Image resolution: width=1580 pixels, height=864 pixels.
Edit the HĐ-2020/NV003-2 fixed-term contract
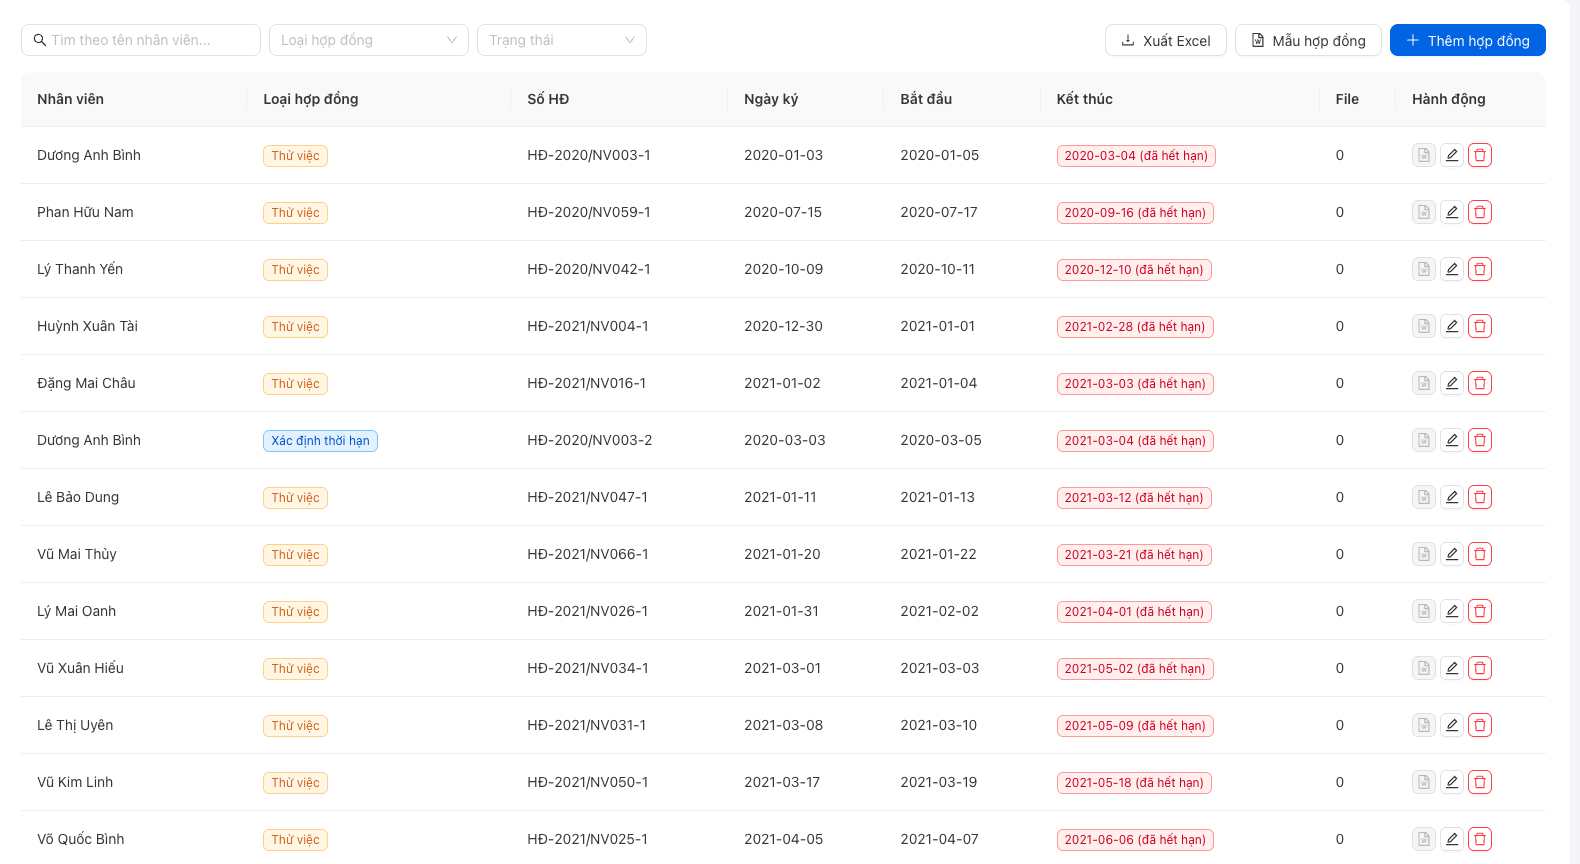pyautogui.click(x=1452, y=440)
